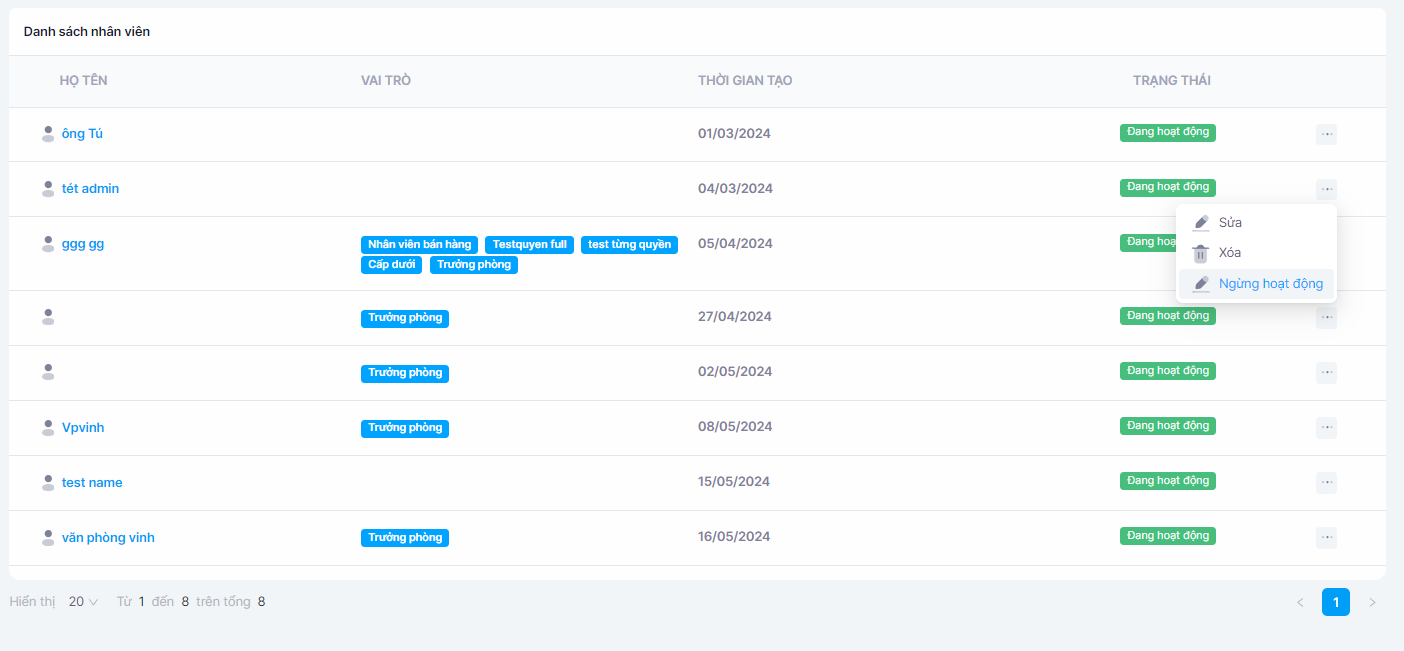Click the test name employee link

coord(92,483)
